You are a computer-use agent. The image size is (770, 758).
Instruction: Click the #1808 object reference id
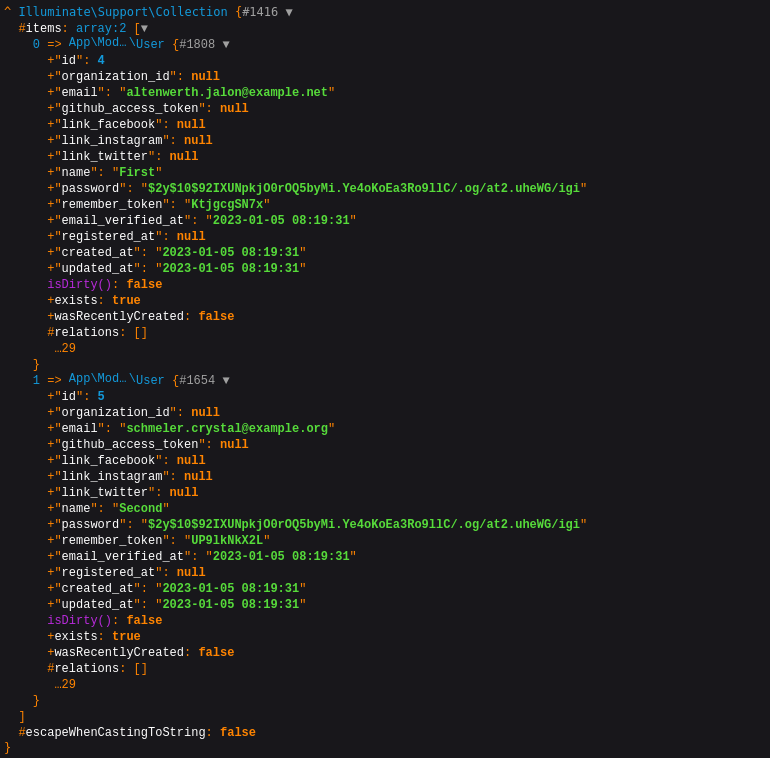197,45
